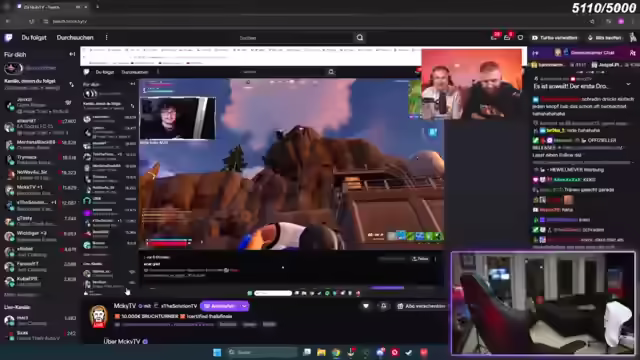The image size is (640, 360).
Task: Click the MckyTV channel avatar with LIVE badge
Action: 99,316
